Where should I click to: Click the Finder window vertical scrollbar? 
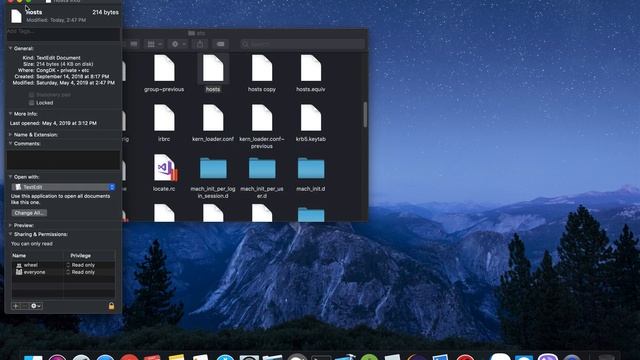click(365, 115)
